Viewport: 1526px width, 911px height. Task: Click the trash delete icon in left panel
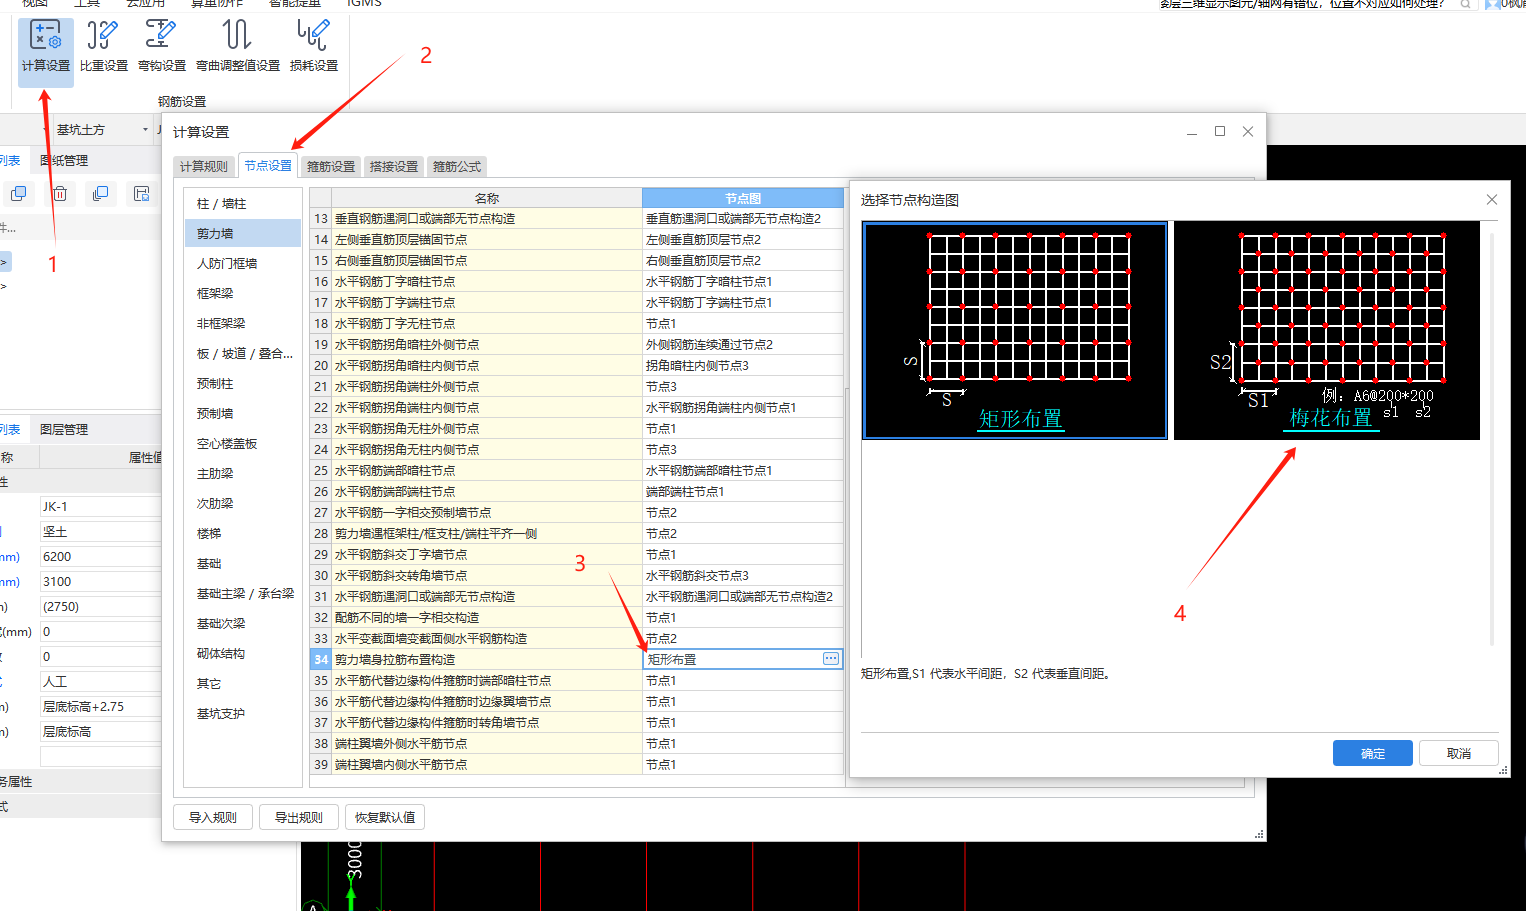(x=59, y=193)
